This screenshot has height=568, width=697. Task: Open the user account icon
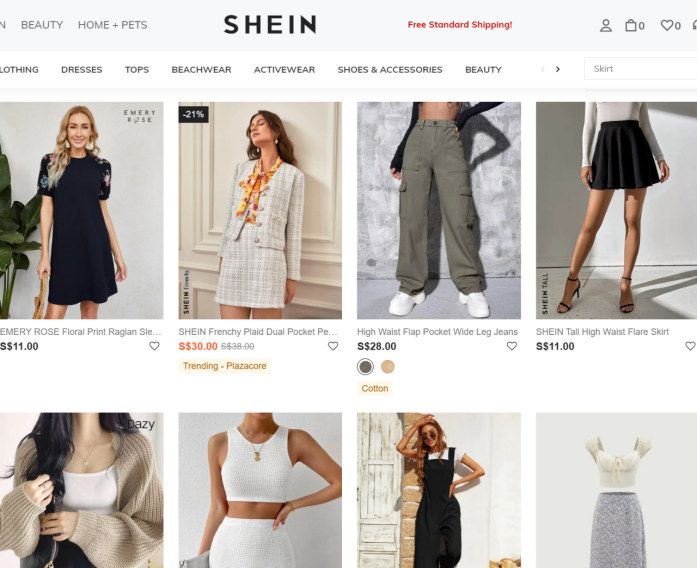[605, 25]
